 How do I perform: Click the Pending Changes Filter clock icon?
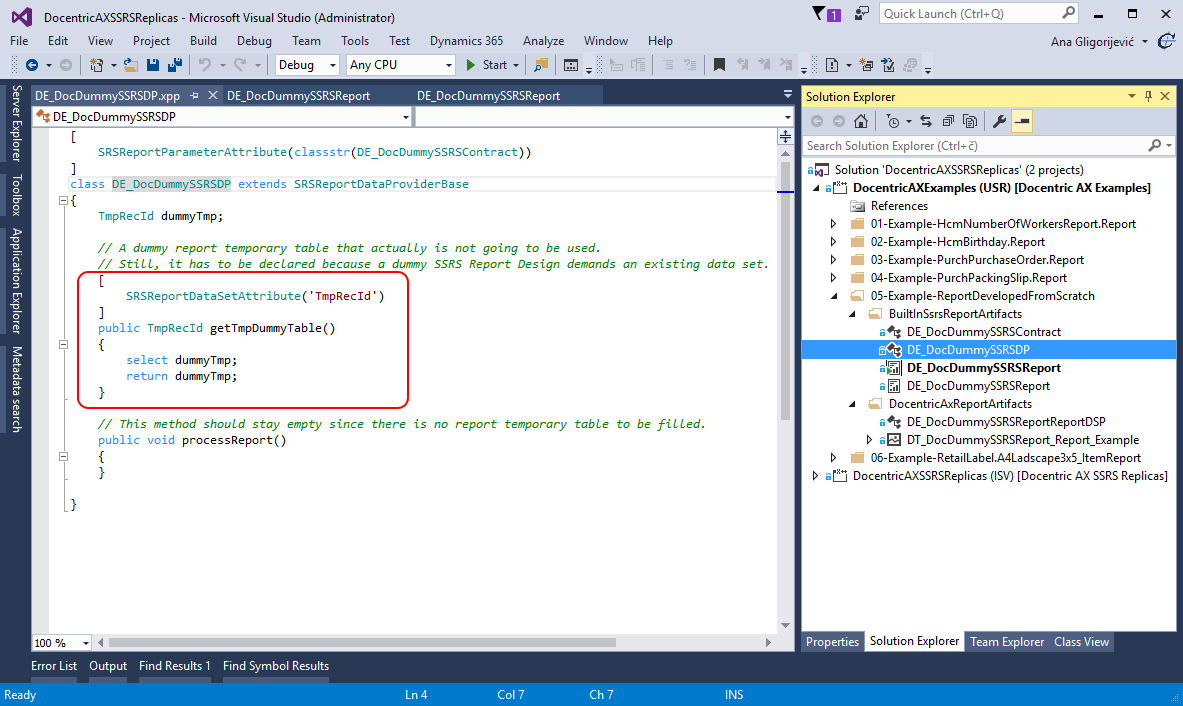pyautogui.click(x=893, y=121)
